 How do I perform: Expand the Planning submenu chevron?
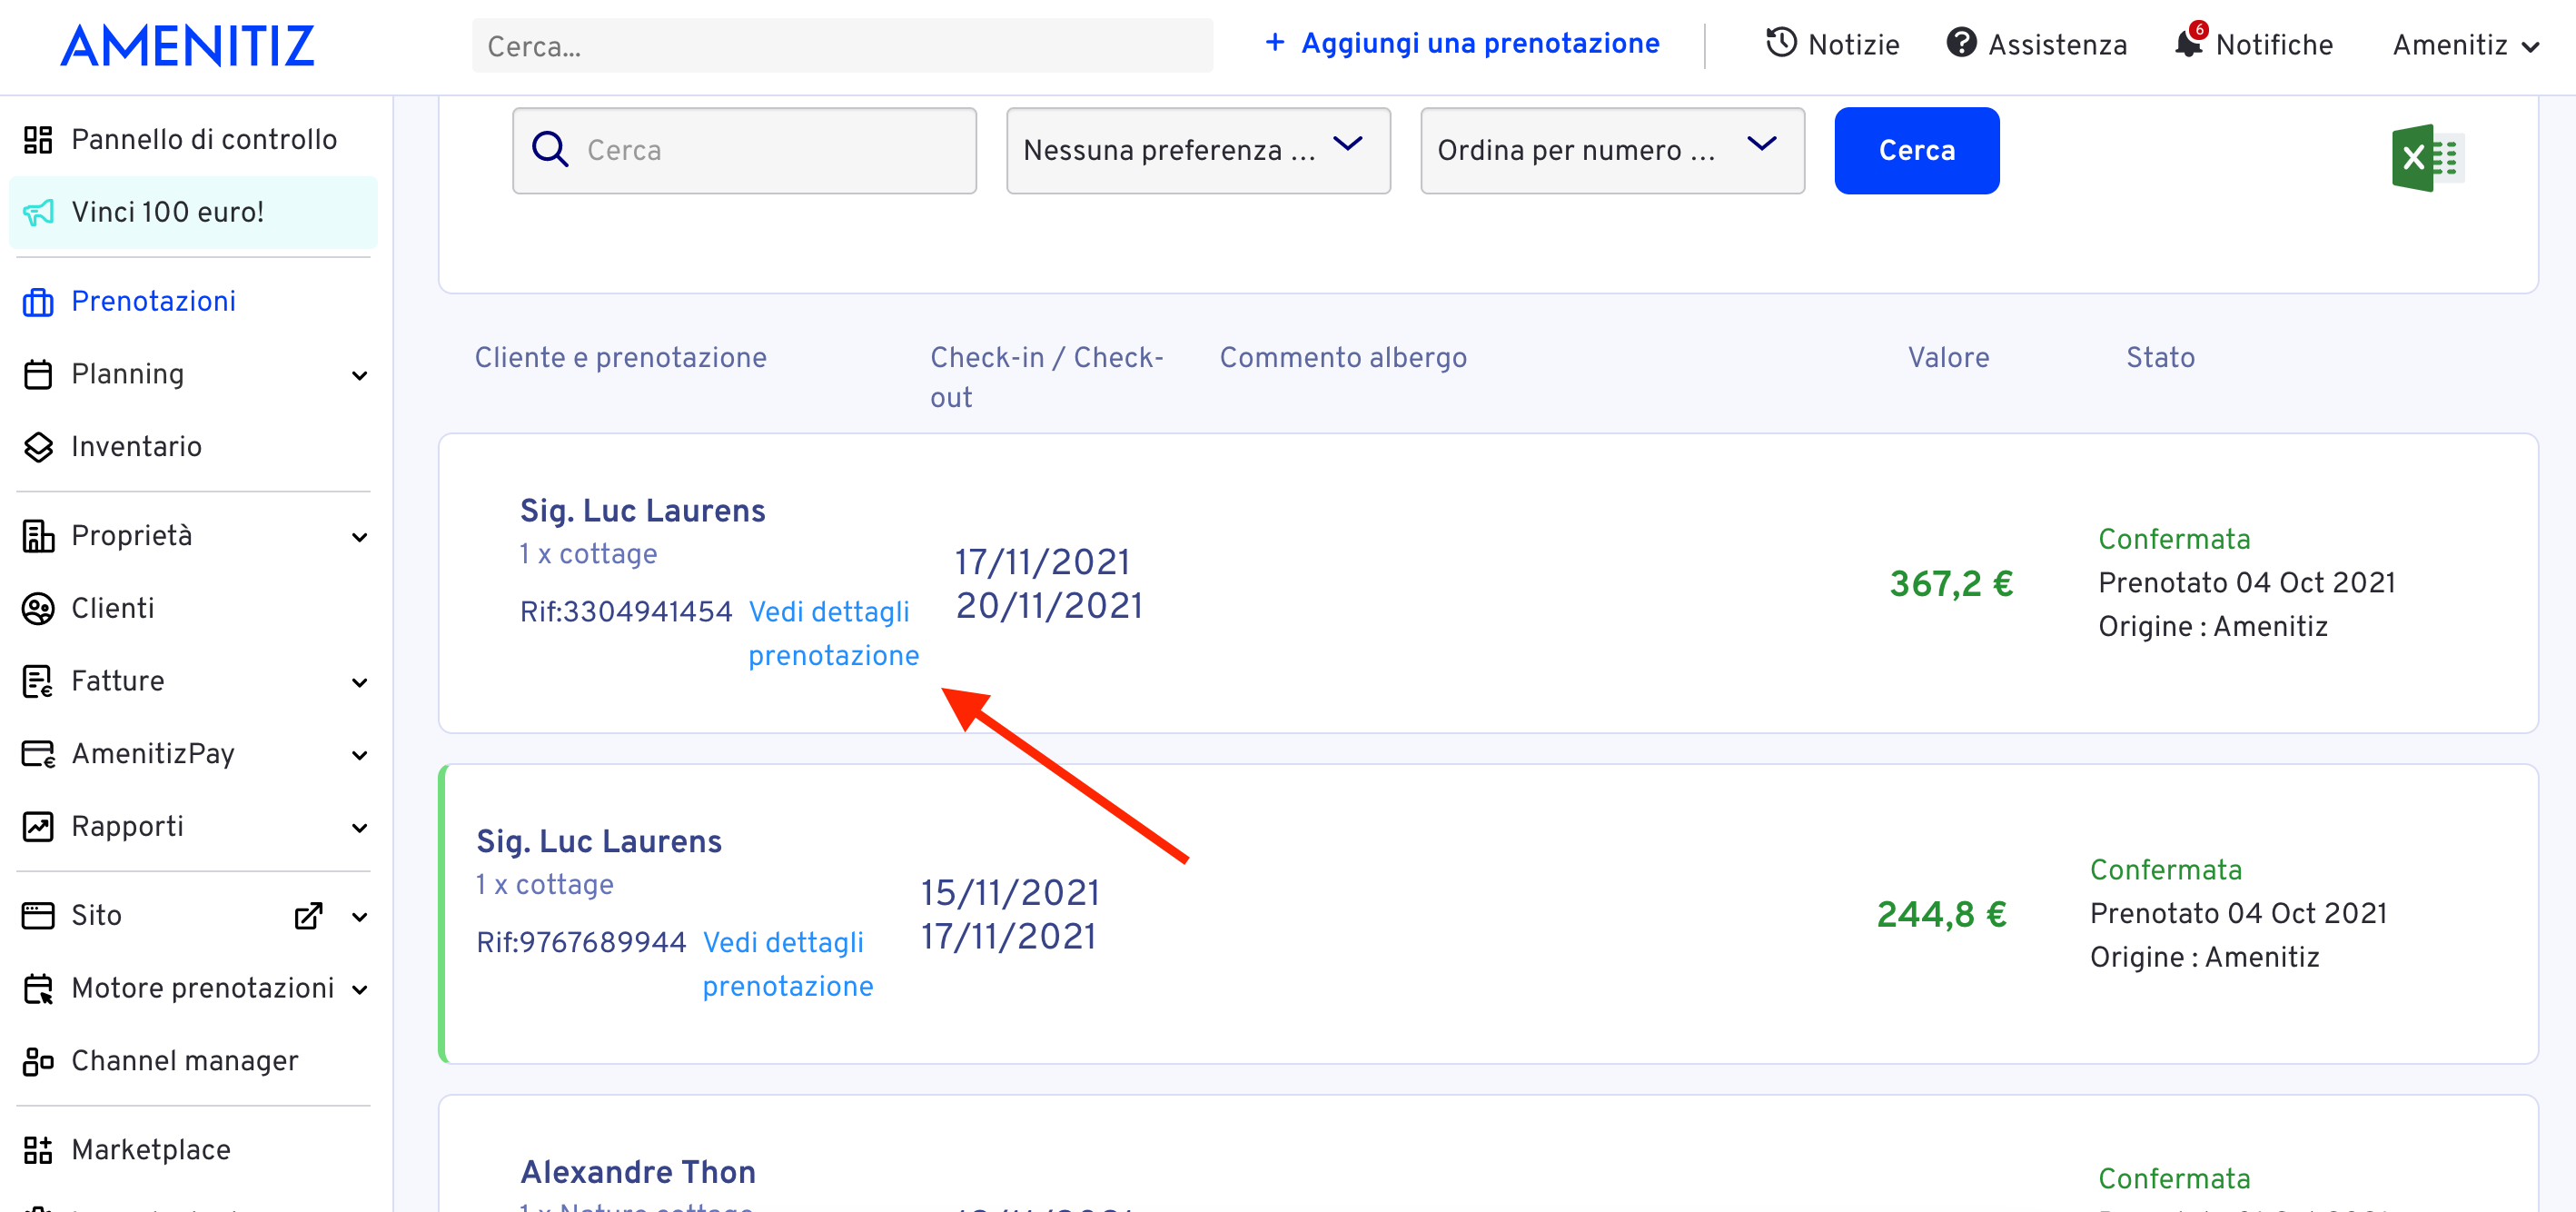click(360, 376)
